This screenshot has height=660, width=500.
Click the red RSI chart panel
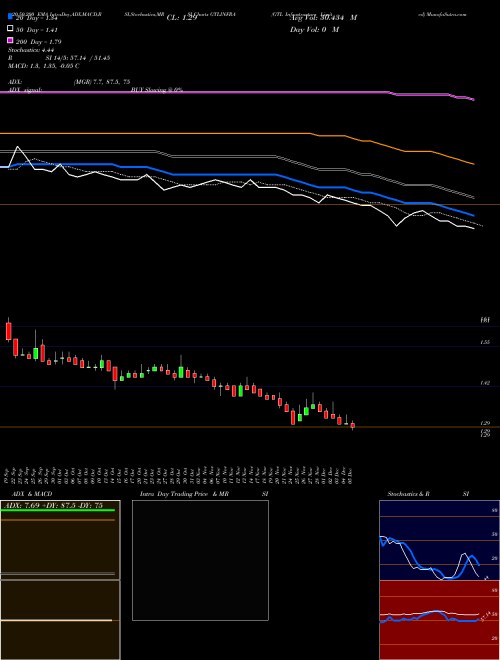(x=439, y=620)
